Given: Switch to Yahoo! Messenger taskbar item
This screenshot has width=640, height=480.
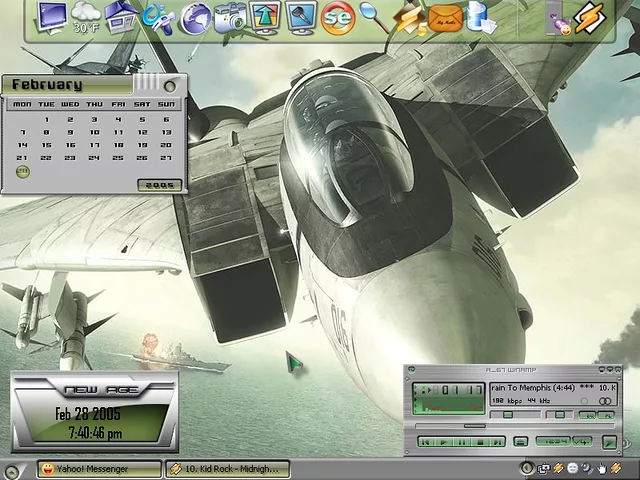Looking at the screenshot, I should [97, 468].
